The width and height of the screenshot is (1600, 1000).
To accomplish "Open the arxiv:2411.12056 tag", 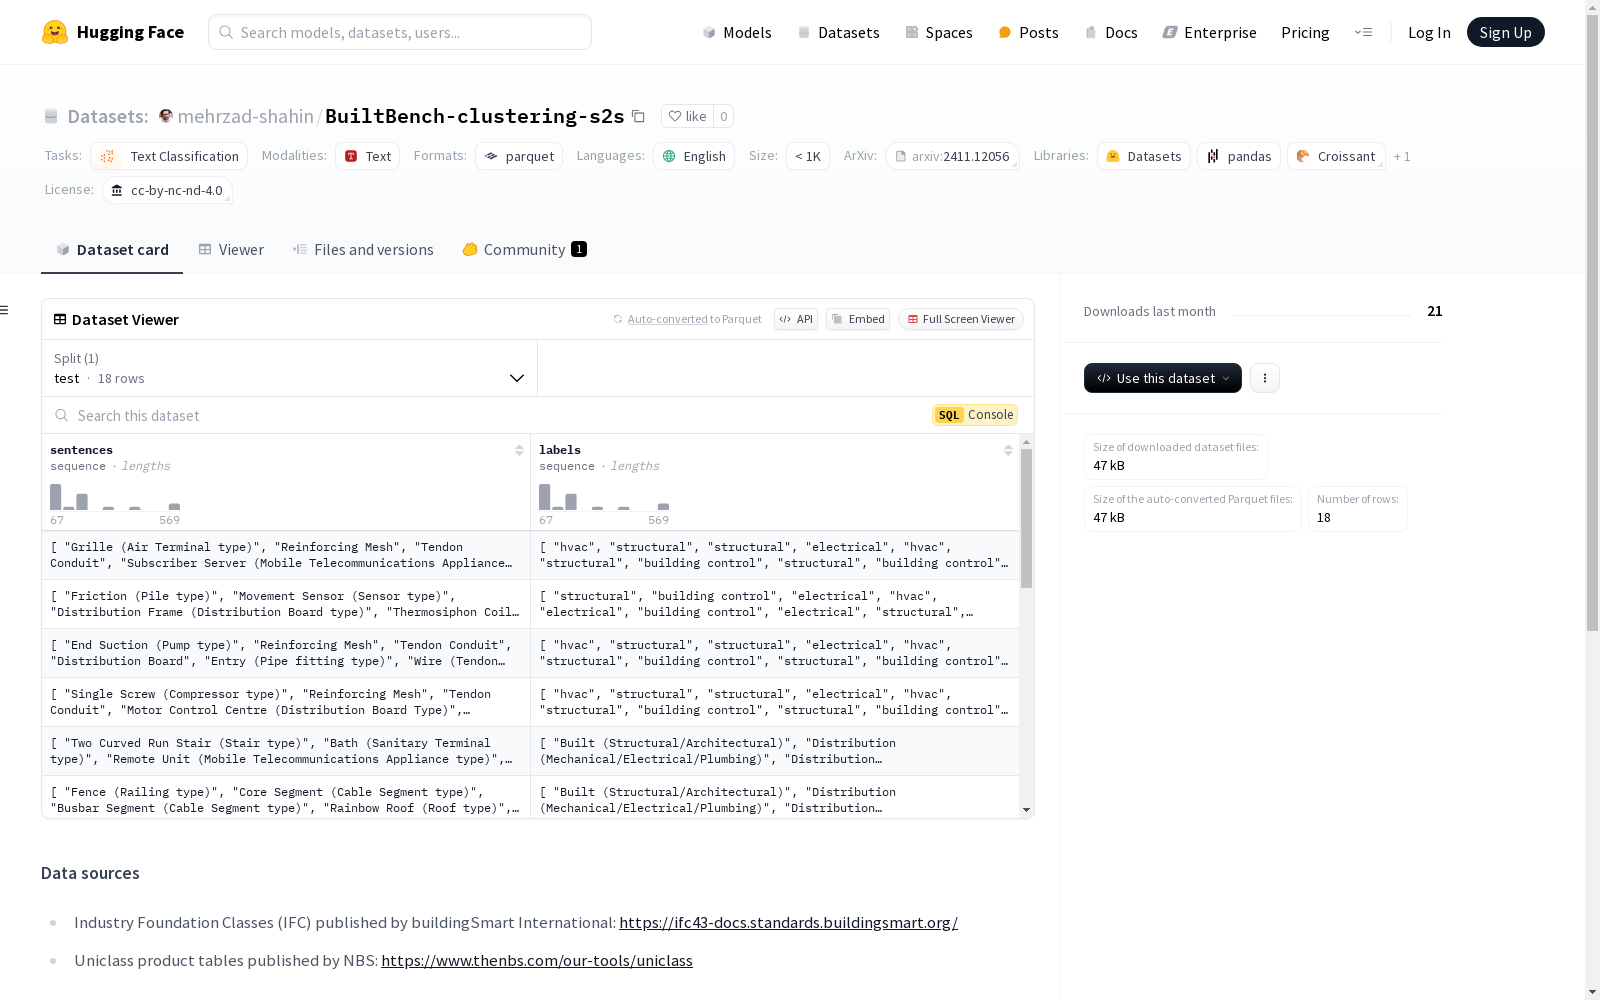I will tap(952, 156).
